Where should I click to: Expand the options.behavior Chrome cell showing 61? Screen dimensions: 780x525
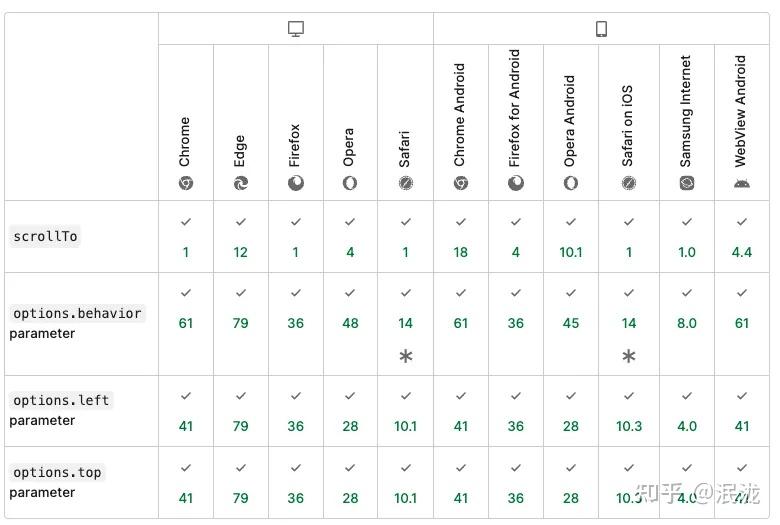185,323
